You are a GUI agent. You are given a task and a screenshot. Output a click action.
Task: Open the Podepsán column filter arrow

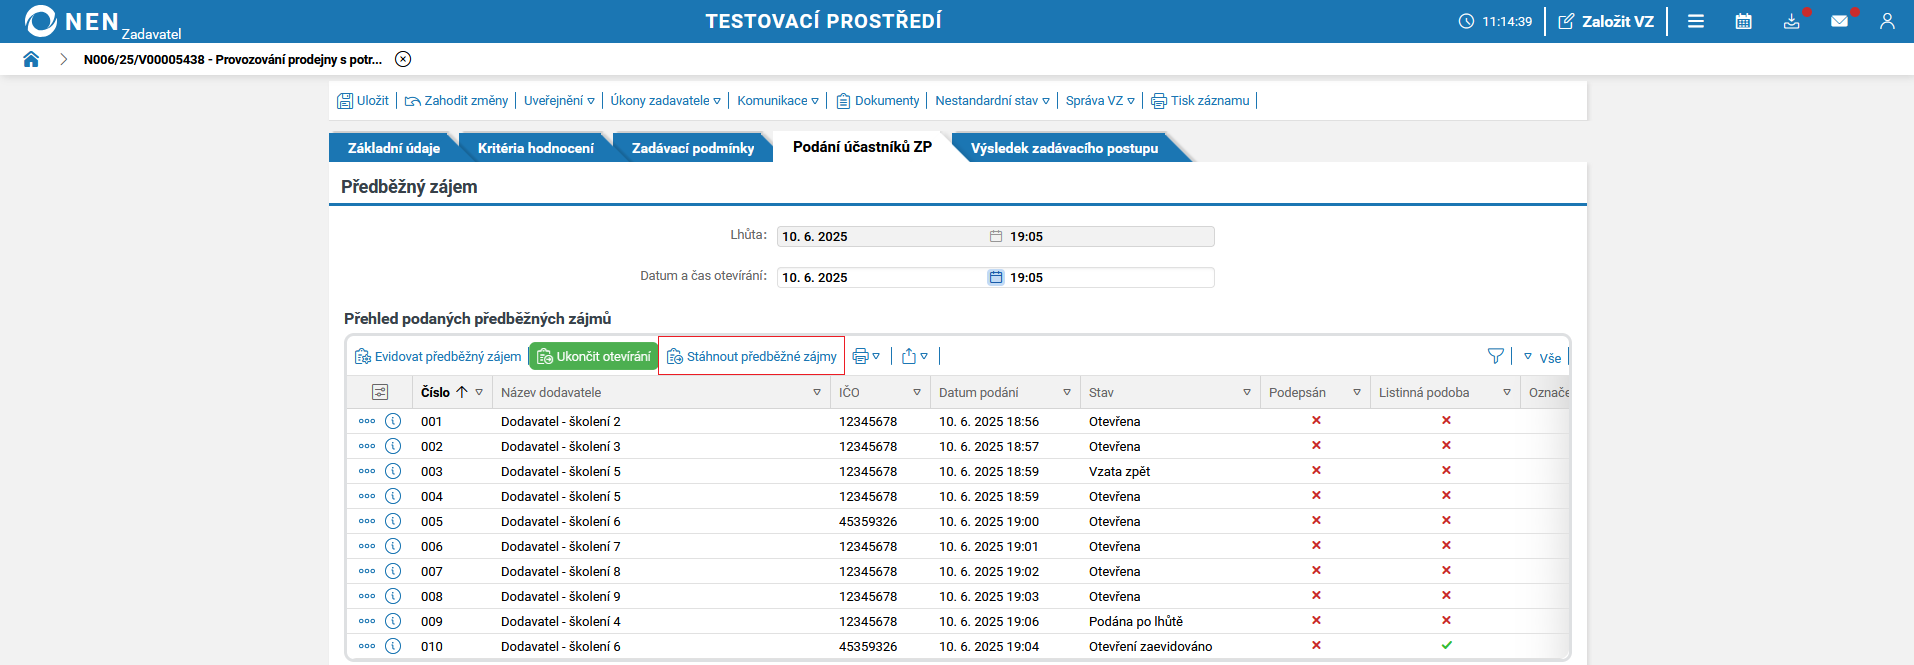[x=1357, y=392]
